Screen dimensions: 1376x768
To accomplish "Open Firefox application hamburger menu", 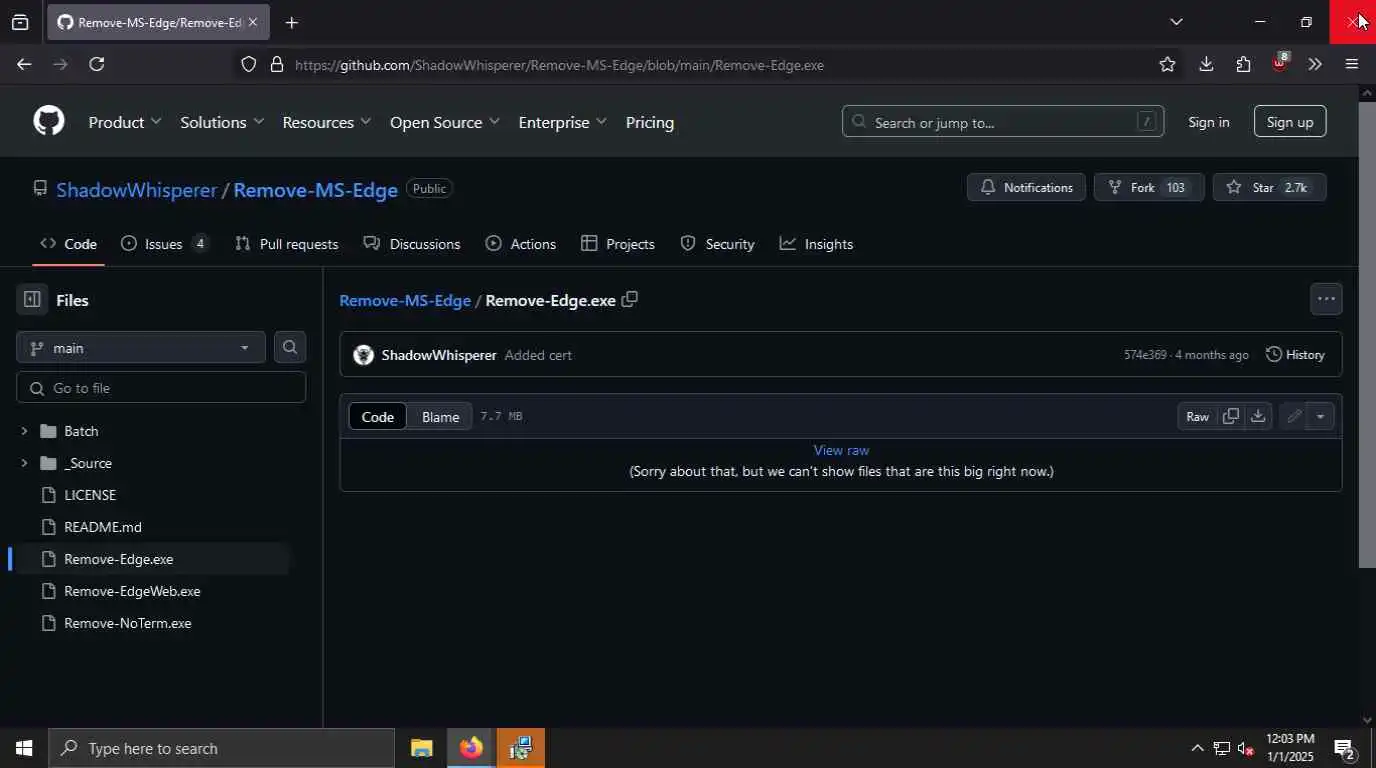I will [1352, 64].
